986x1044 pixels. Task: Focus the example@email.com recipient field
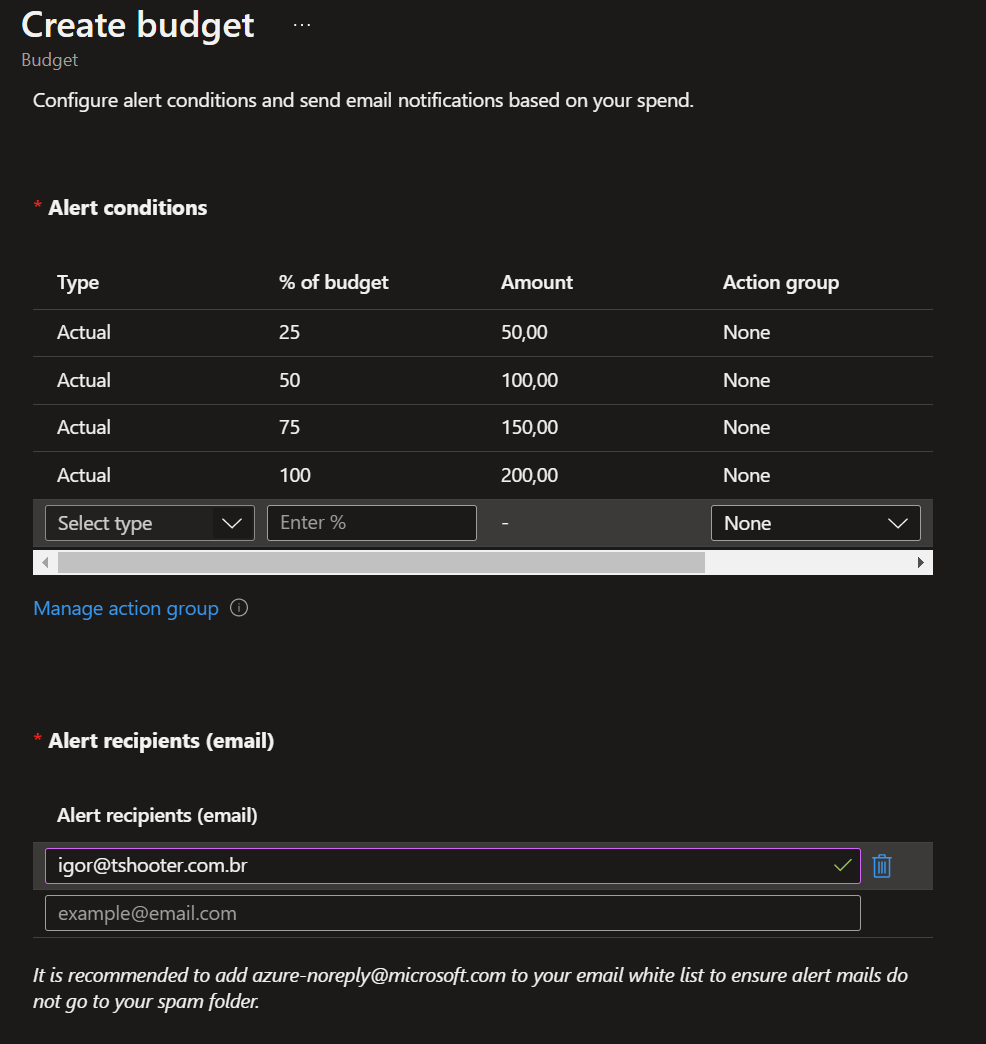pyautogui.click(x=453, y=914)
